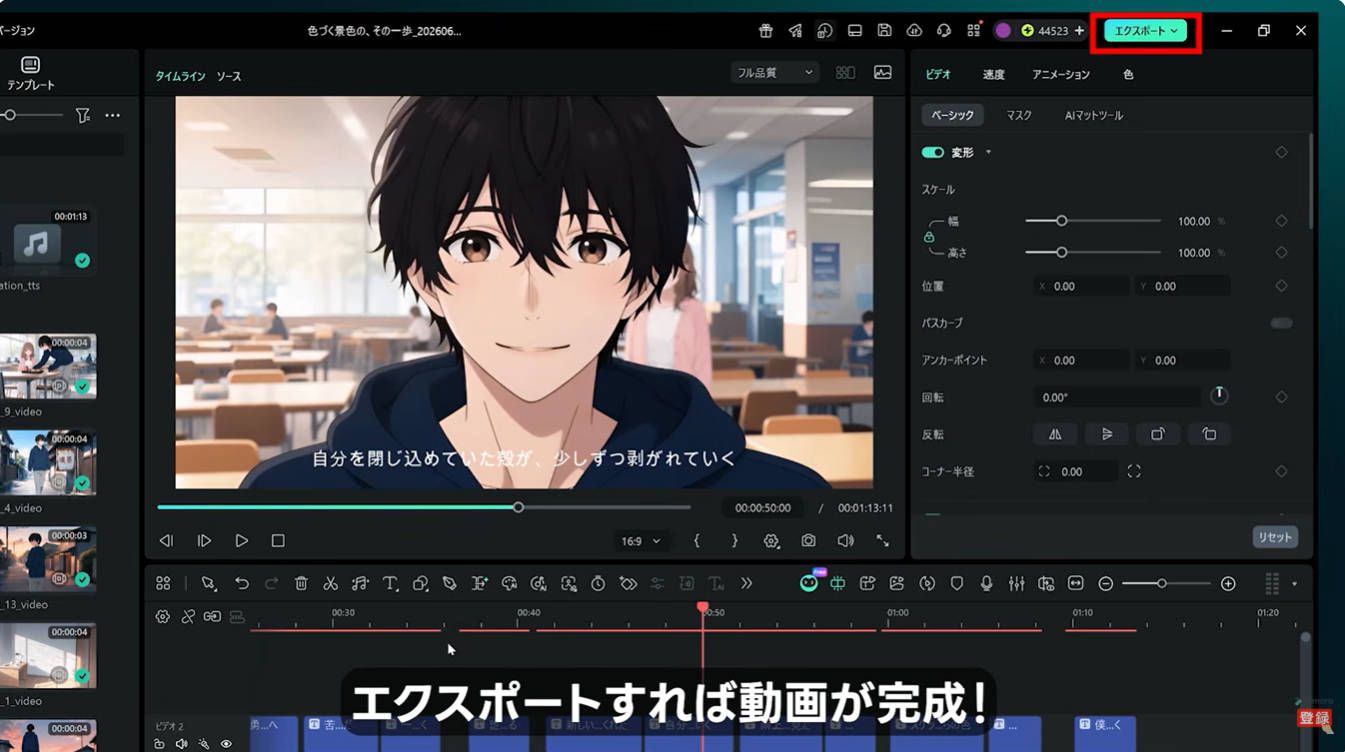Open the headset support icon

(944, 31)
